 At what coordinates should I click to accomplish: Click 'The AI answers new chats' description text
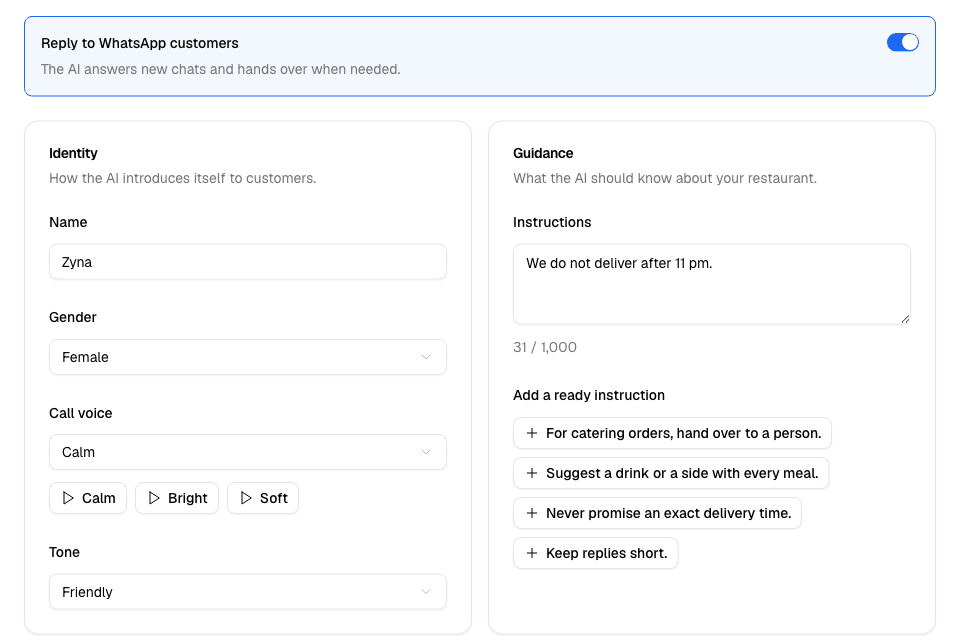(x=220, y=69)
